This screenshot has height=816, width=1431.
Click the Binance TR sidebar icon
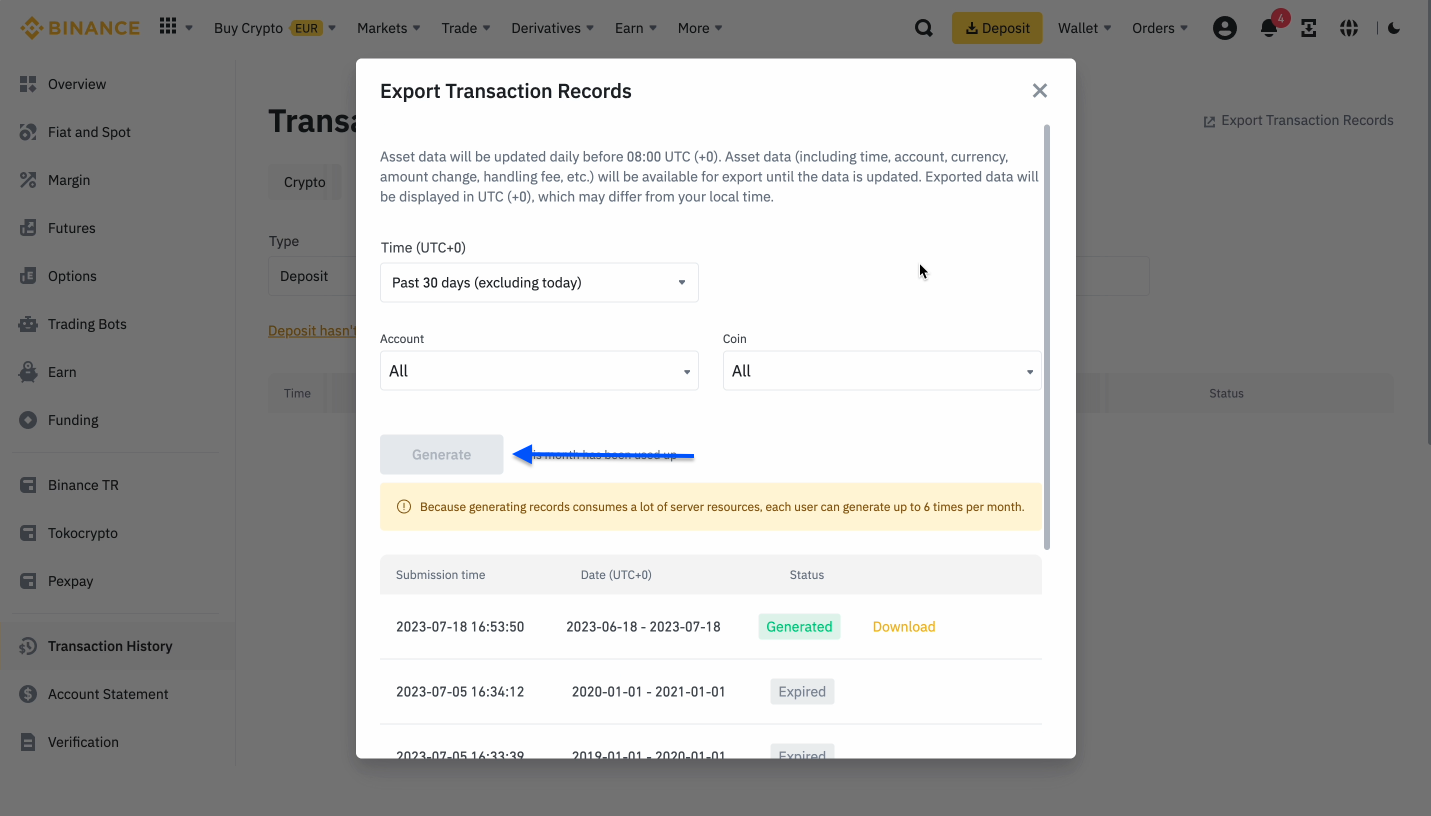point(28,485)
